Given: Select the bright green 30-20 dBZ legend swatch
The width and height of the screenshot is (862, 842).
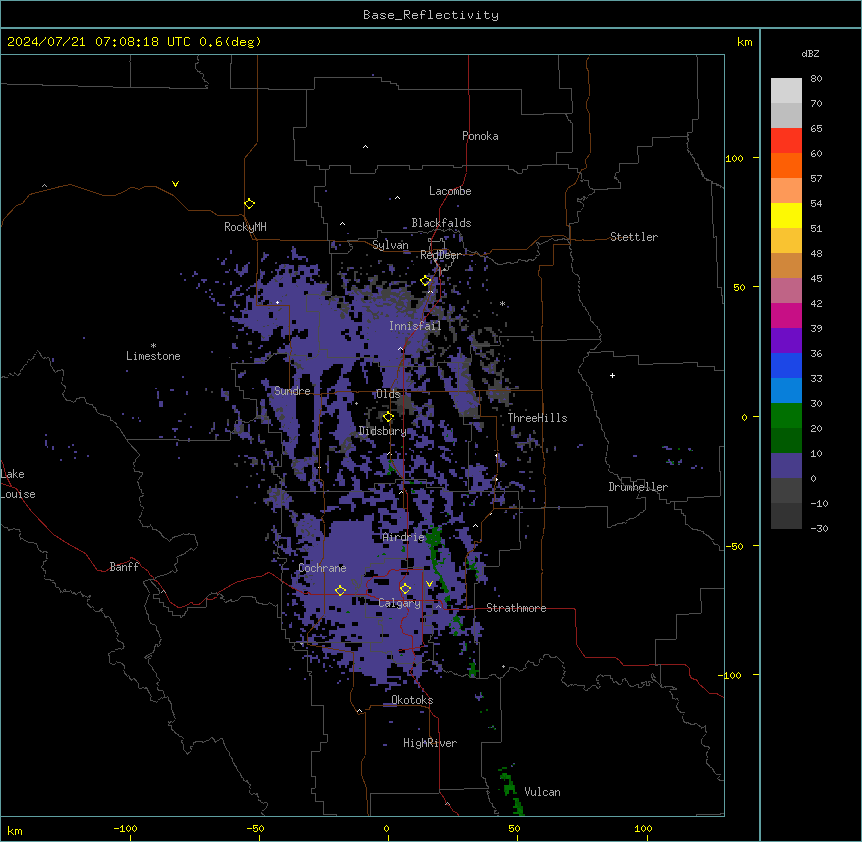Looking at the screenshot, I should [x=786, y=416].
